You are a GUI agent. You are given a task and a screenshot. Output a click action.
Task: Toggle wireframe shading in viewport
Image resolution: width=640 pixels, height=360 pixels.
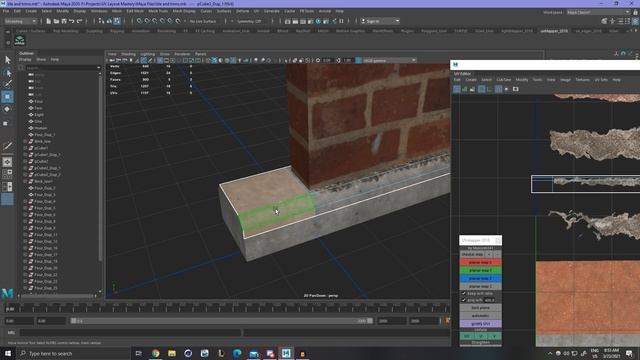click(207, 60)
